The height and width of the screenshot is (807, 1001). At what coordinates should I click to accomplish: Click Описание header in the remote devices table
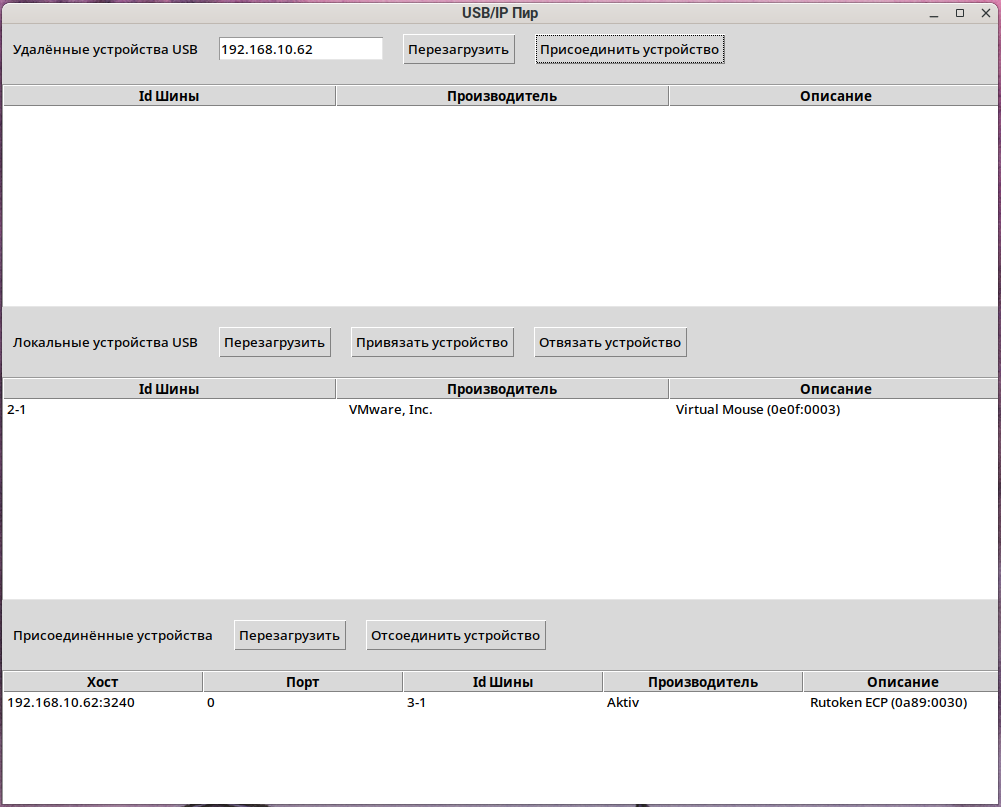click(835, 96)
